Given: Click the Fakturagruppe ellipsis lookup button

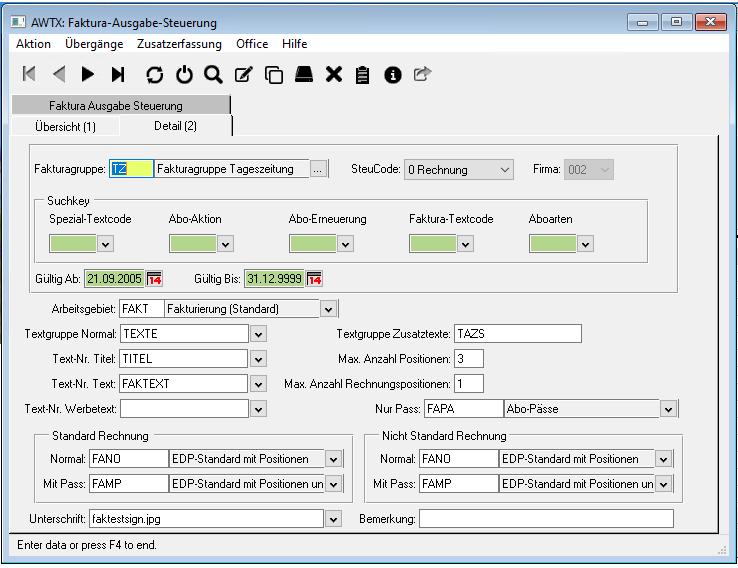Looking at the screenshot, I should [x=318, y=170].
